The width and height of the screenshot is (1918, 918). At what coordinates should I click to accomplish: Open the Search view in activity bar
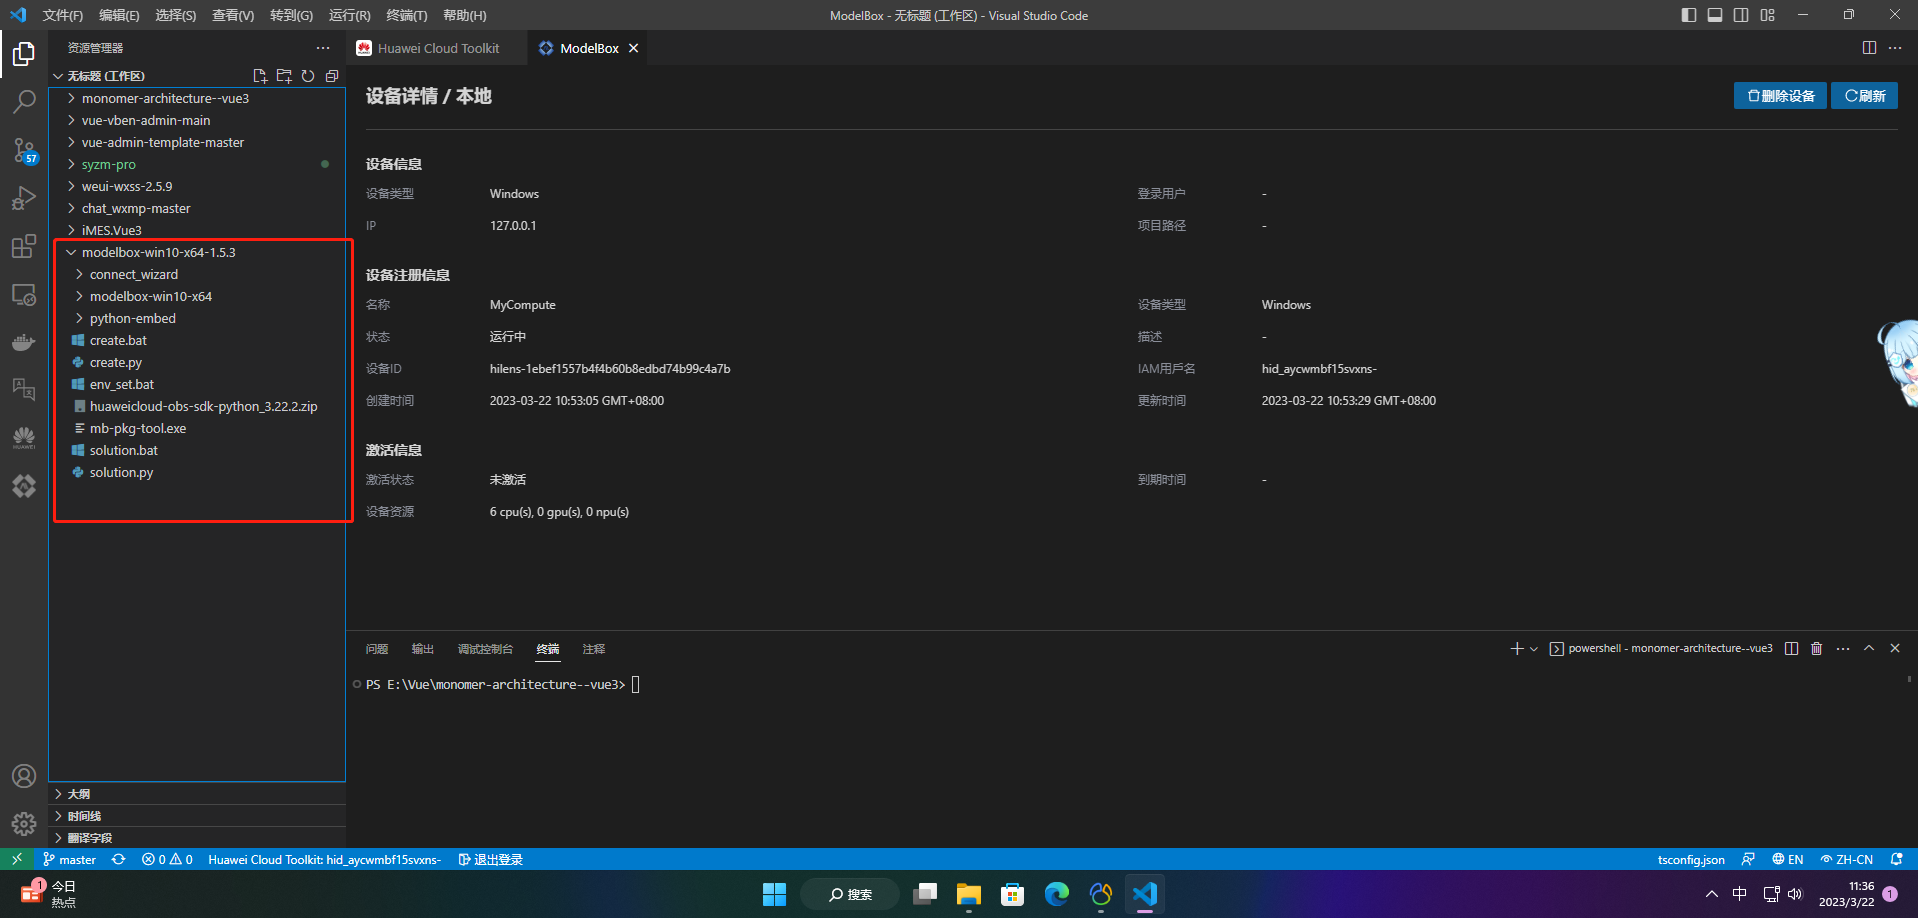tap(24, 102)
